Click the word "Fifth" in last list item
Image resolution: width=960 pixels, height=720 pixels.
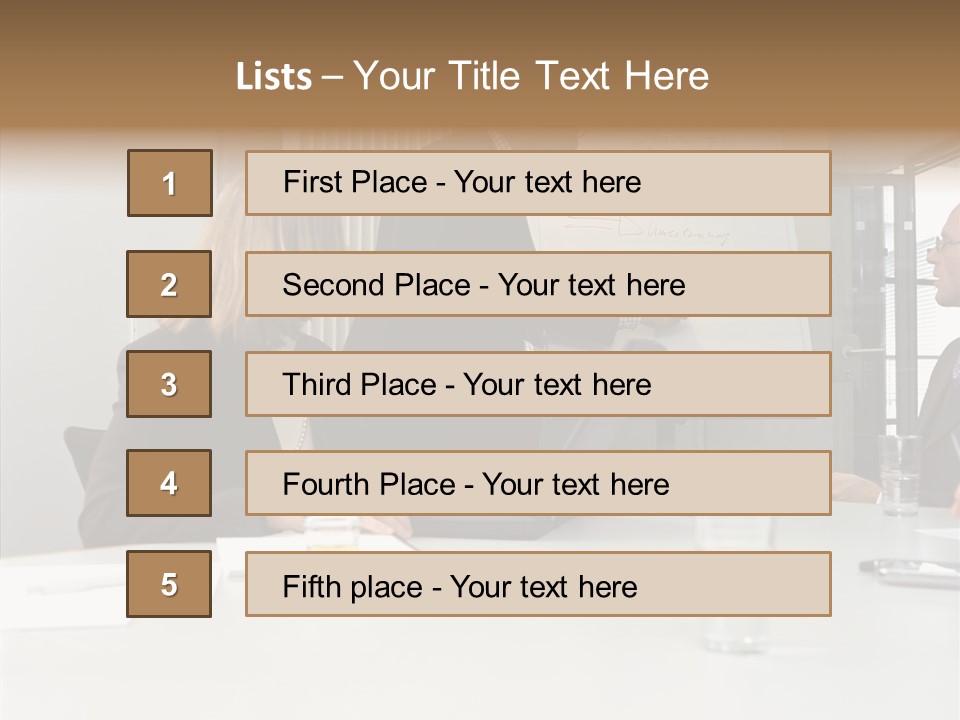(x=312, y=586)
